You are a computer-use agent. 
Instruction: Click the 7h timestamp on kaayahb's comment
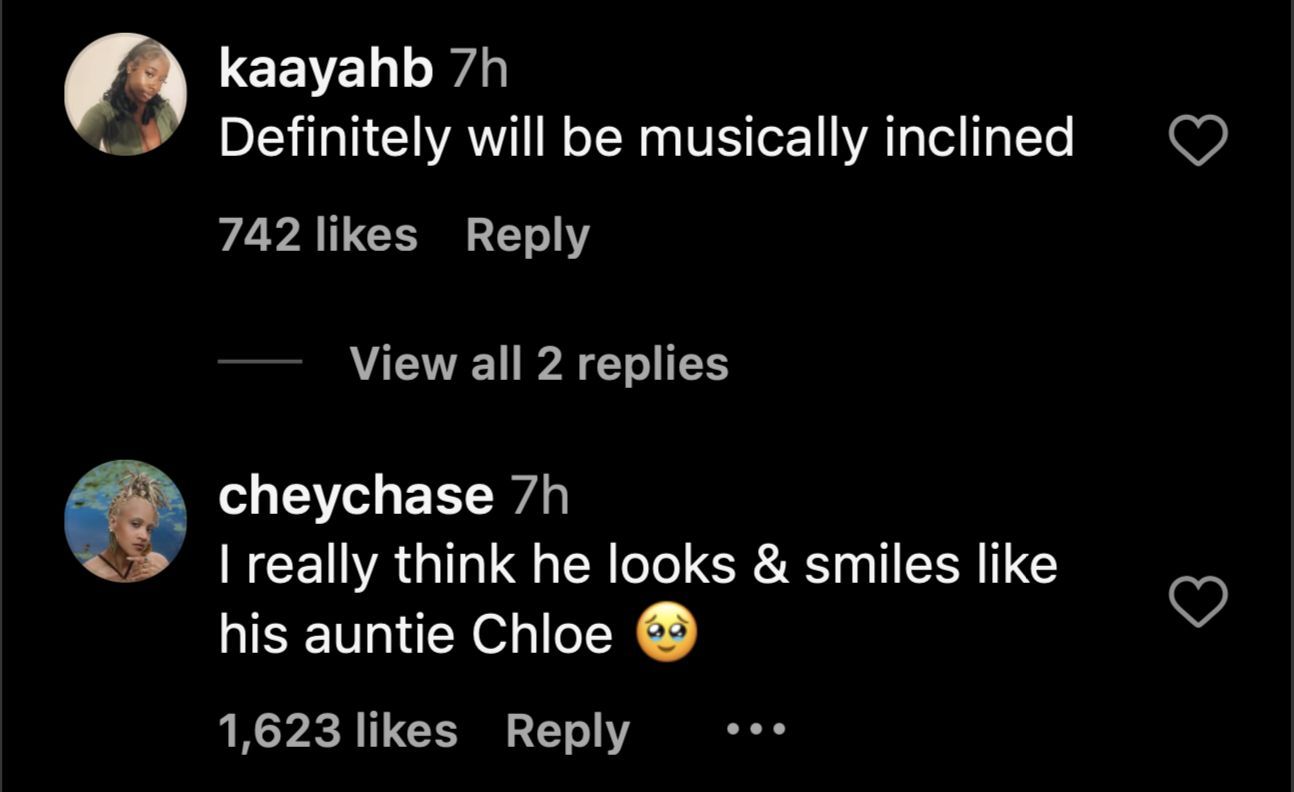click(x=479, y=70)
